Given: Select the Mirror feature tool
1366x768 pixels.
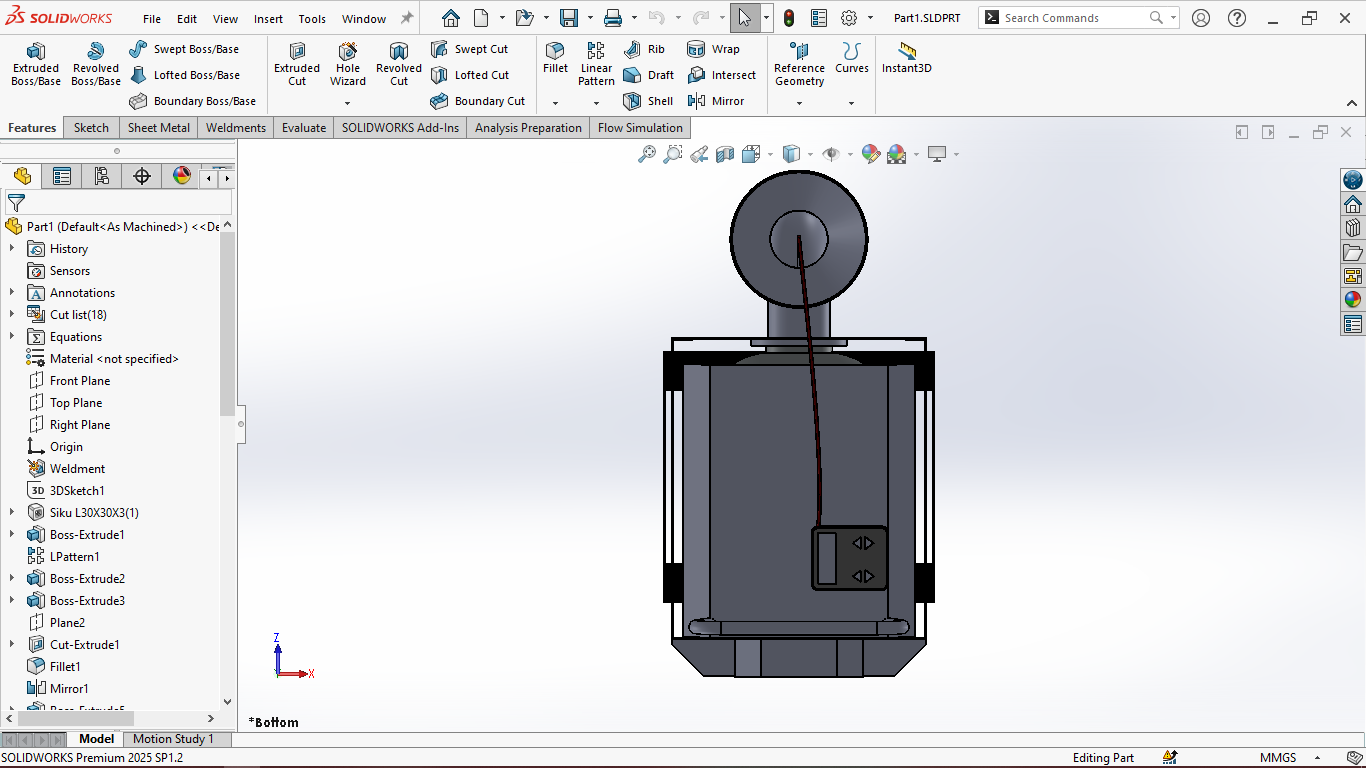Looking at the screenshot, I should coord(716,101).
